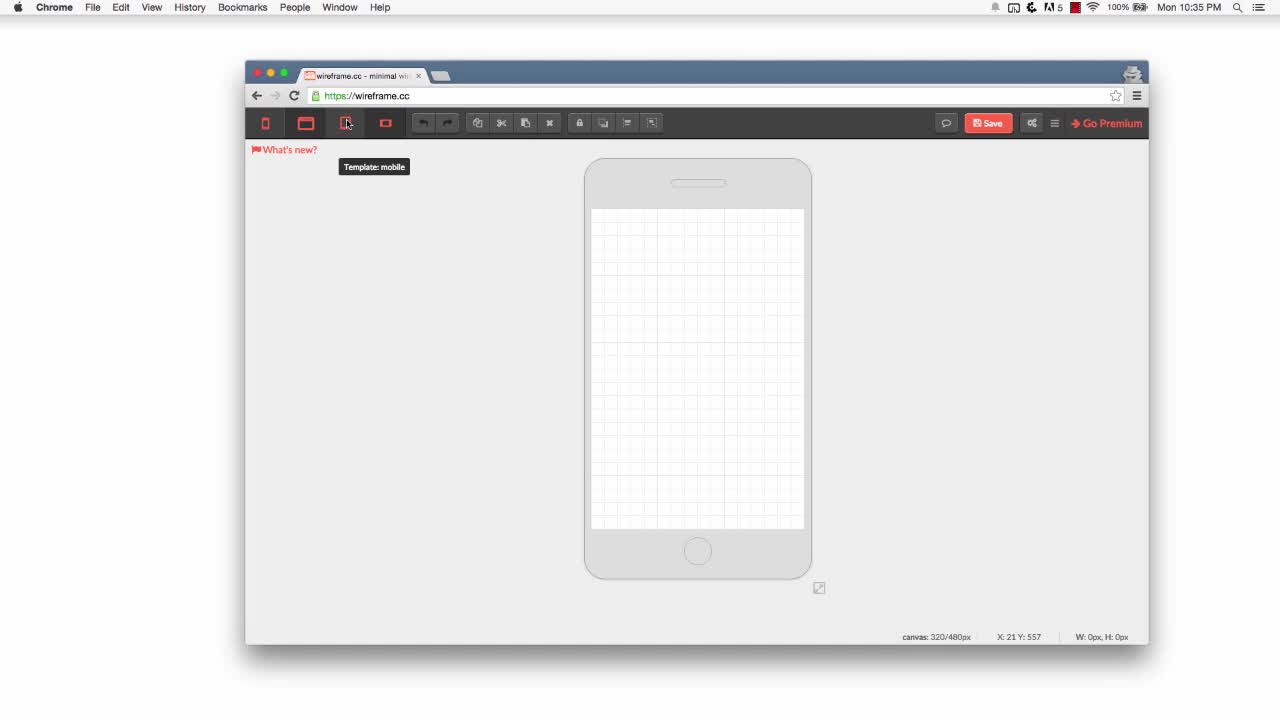Click inside the phone wireframe canvas grid
Viewport: 1280px width, 720px height.
[x=697, y=368]
